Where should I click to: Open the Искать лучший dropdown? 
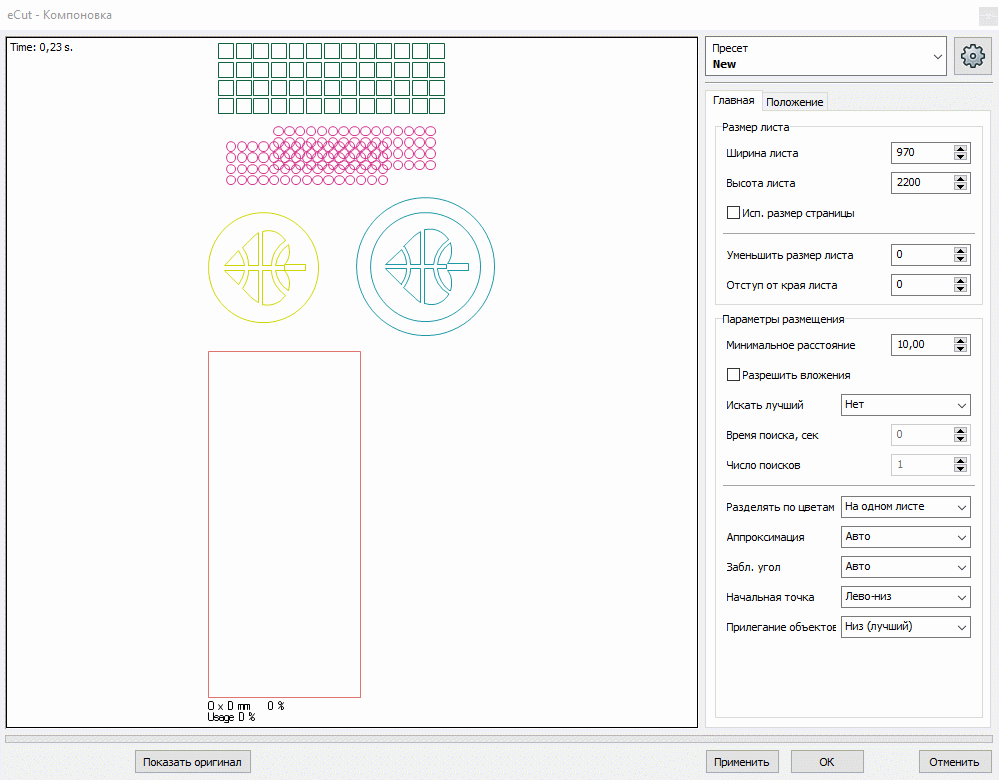[905, 405]
